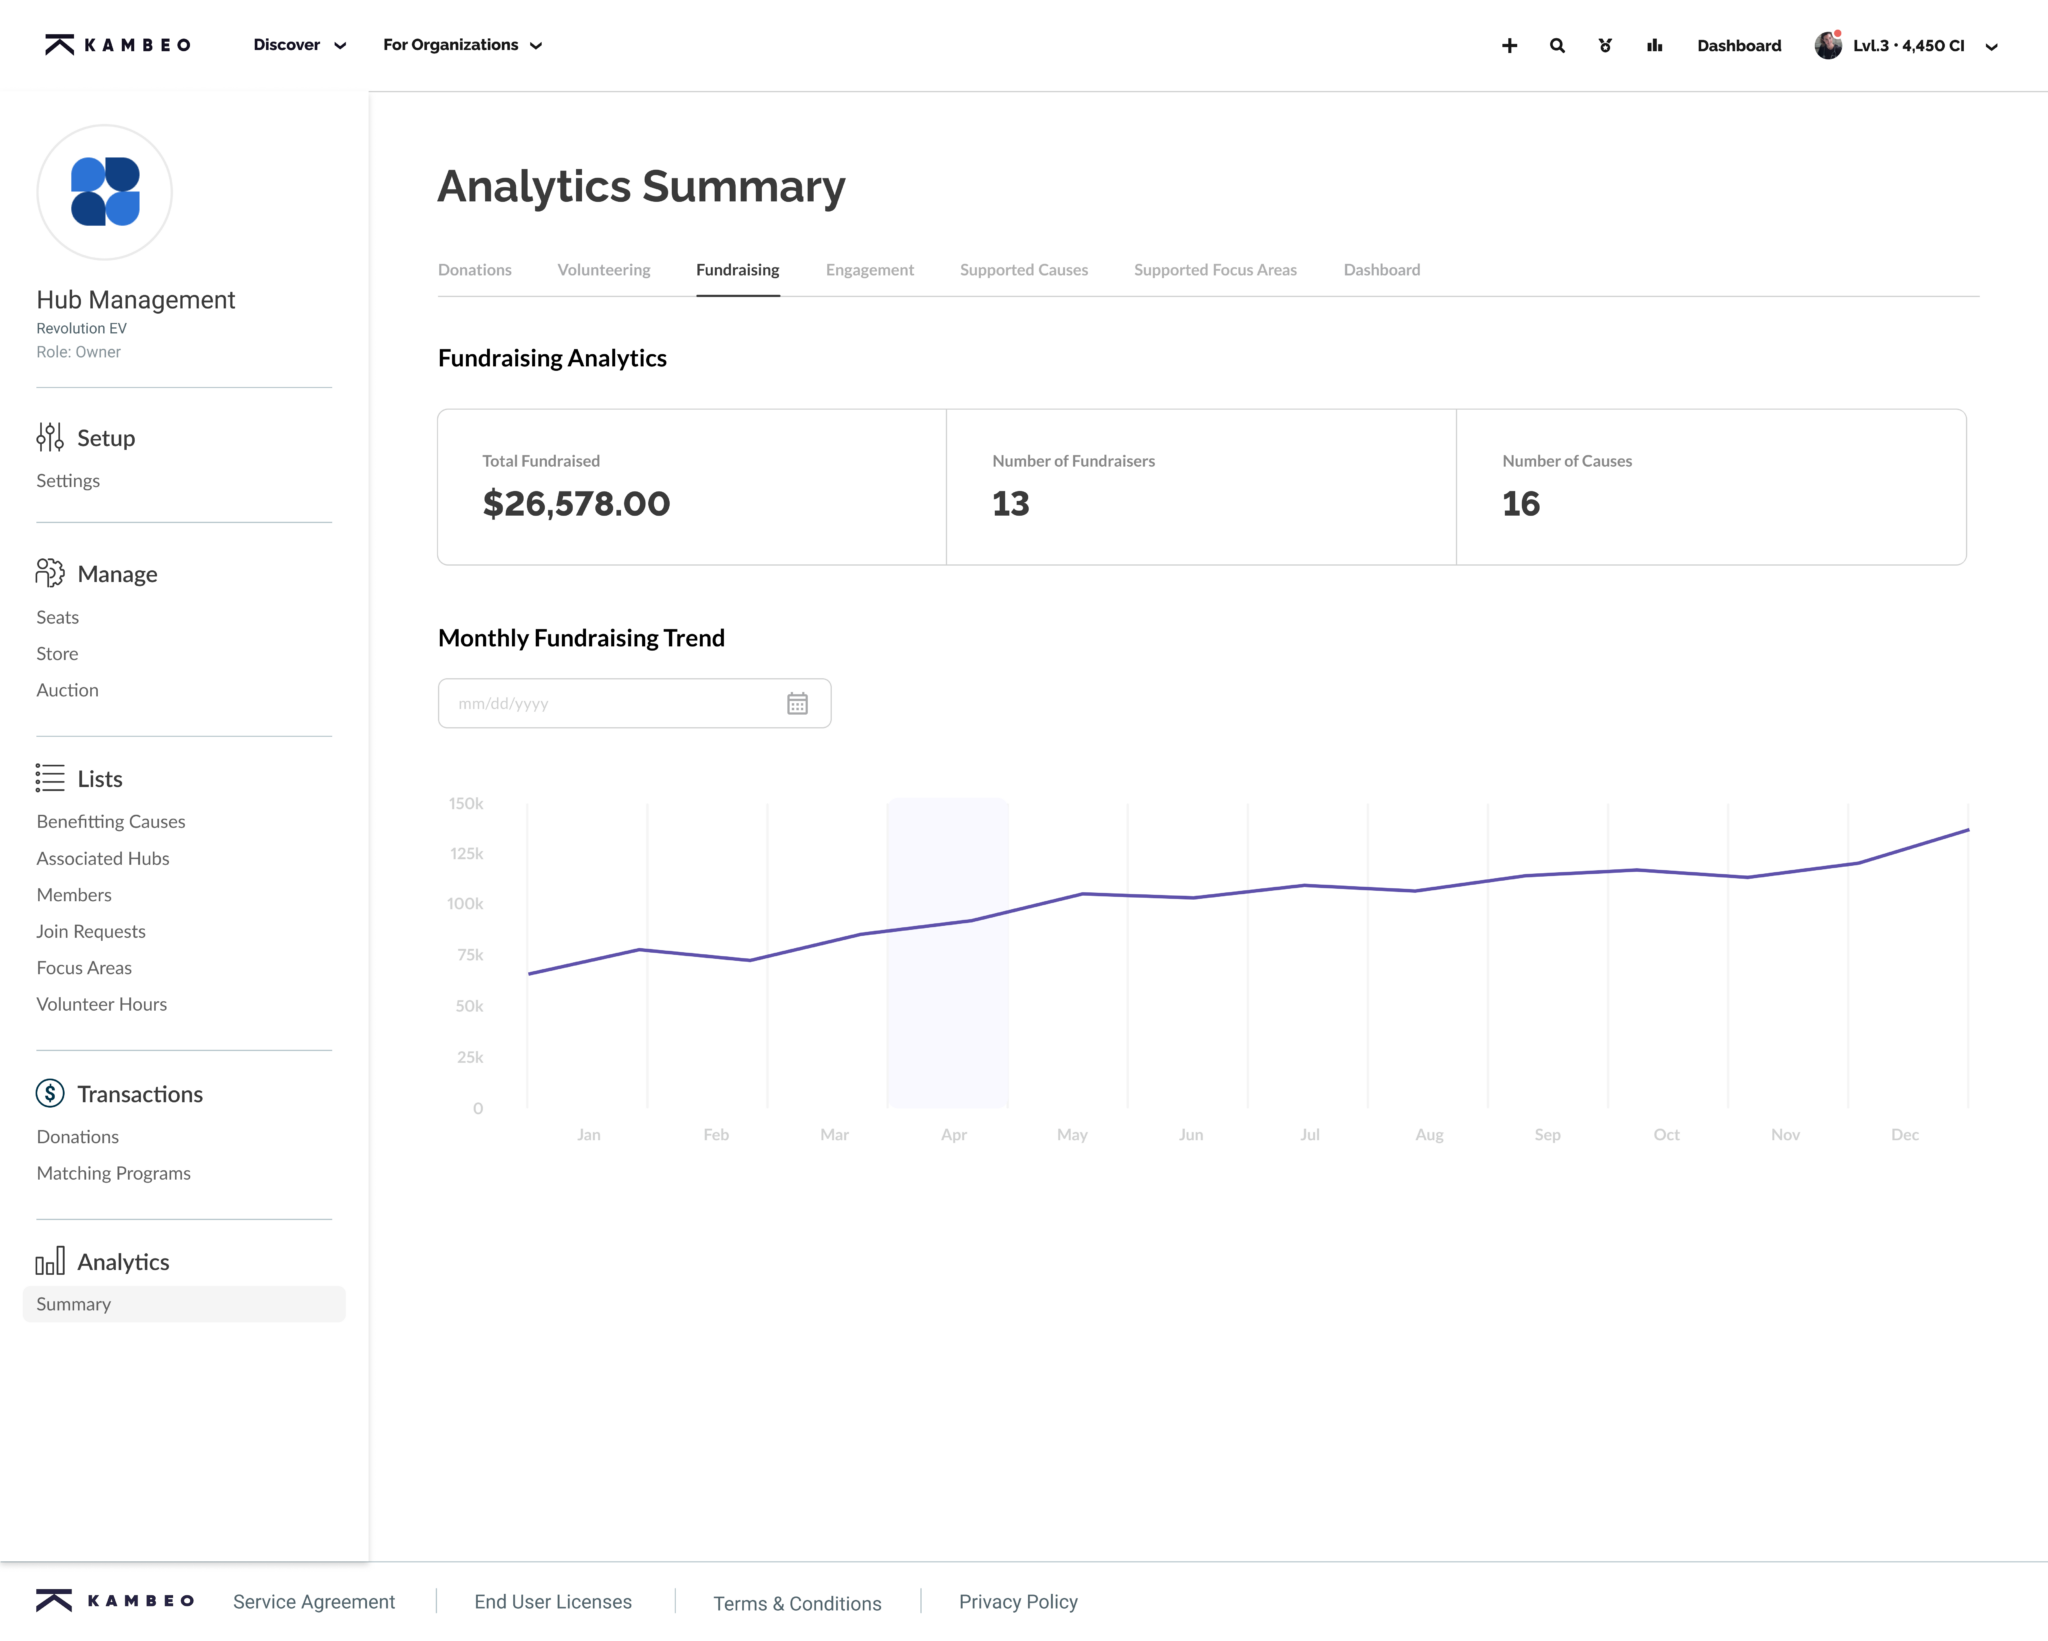
Task: Click the Setup sliders icon in sidebar
Action: pyautogui.click(x=50, y=436)
